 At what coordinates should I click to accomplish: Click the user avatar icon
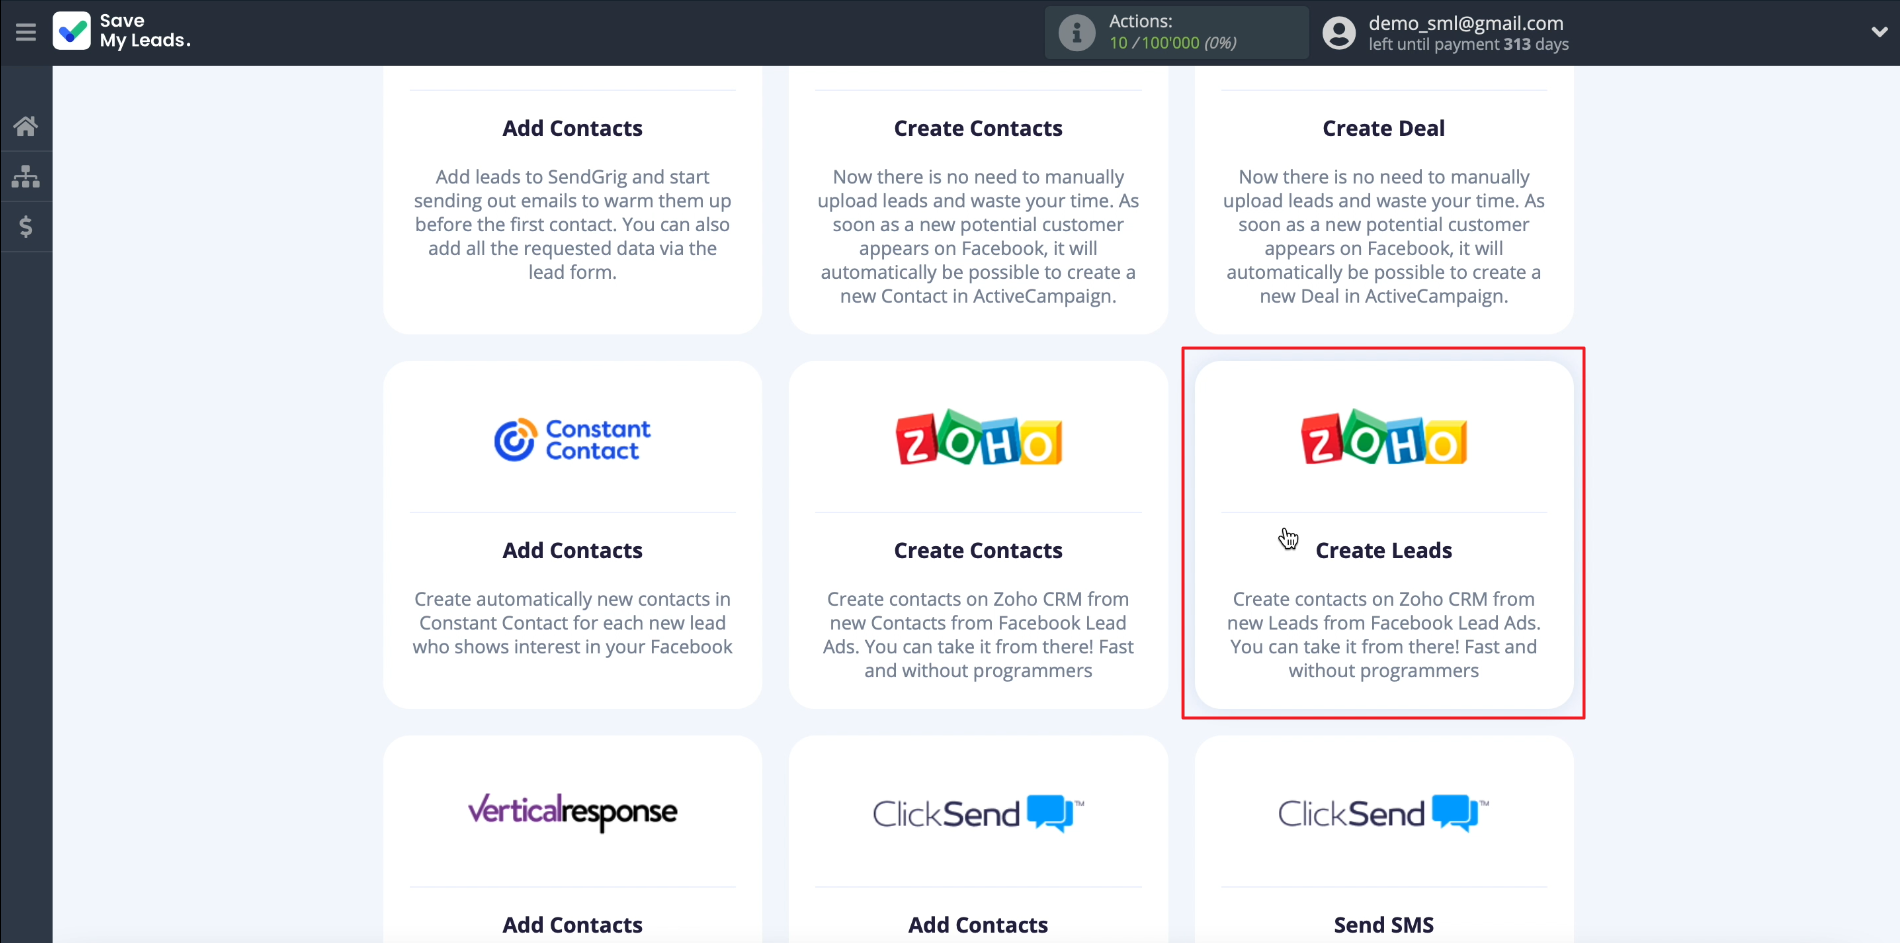click(1339, 33)
